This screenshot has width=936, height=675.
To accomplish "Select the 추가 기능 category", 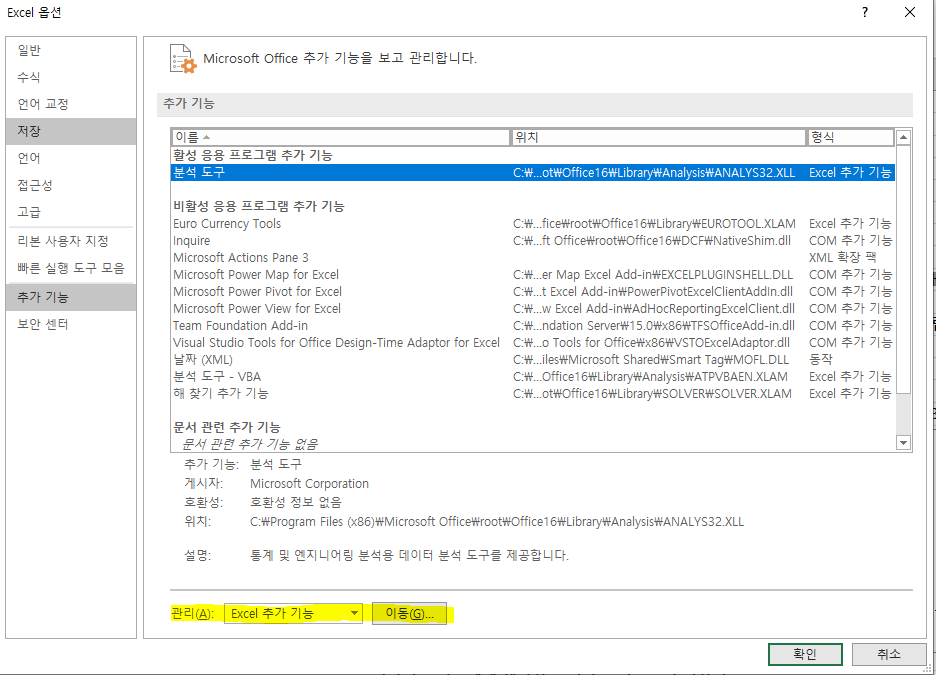I will click(70, 297).
